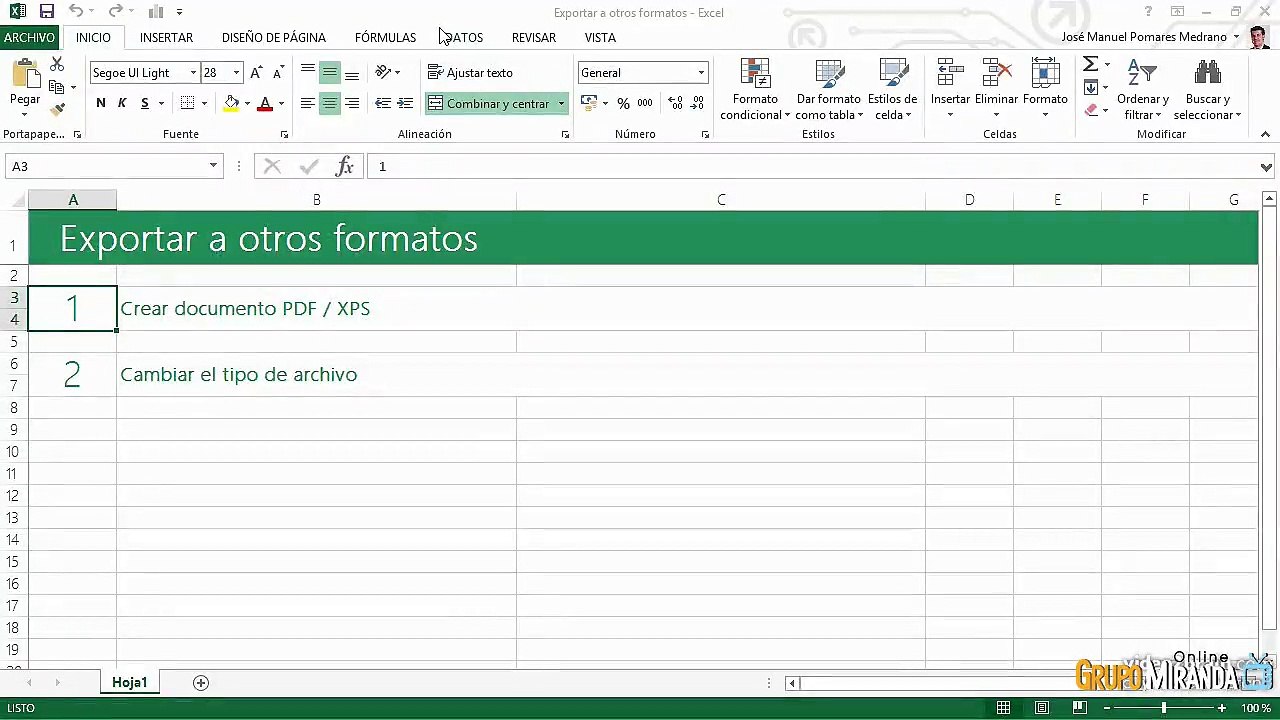Align text to the left
1280x720 pixels.
pyautogui.click(x=307, y=103)
